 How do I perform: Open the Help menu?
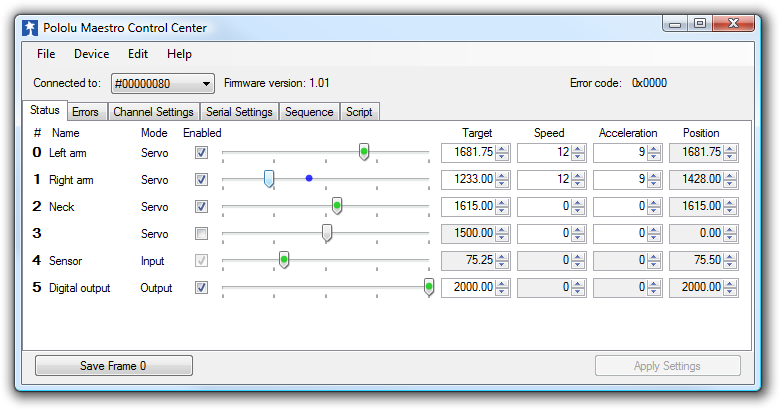point(179,54)
